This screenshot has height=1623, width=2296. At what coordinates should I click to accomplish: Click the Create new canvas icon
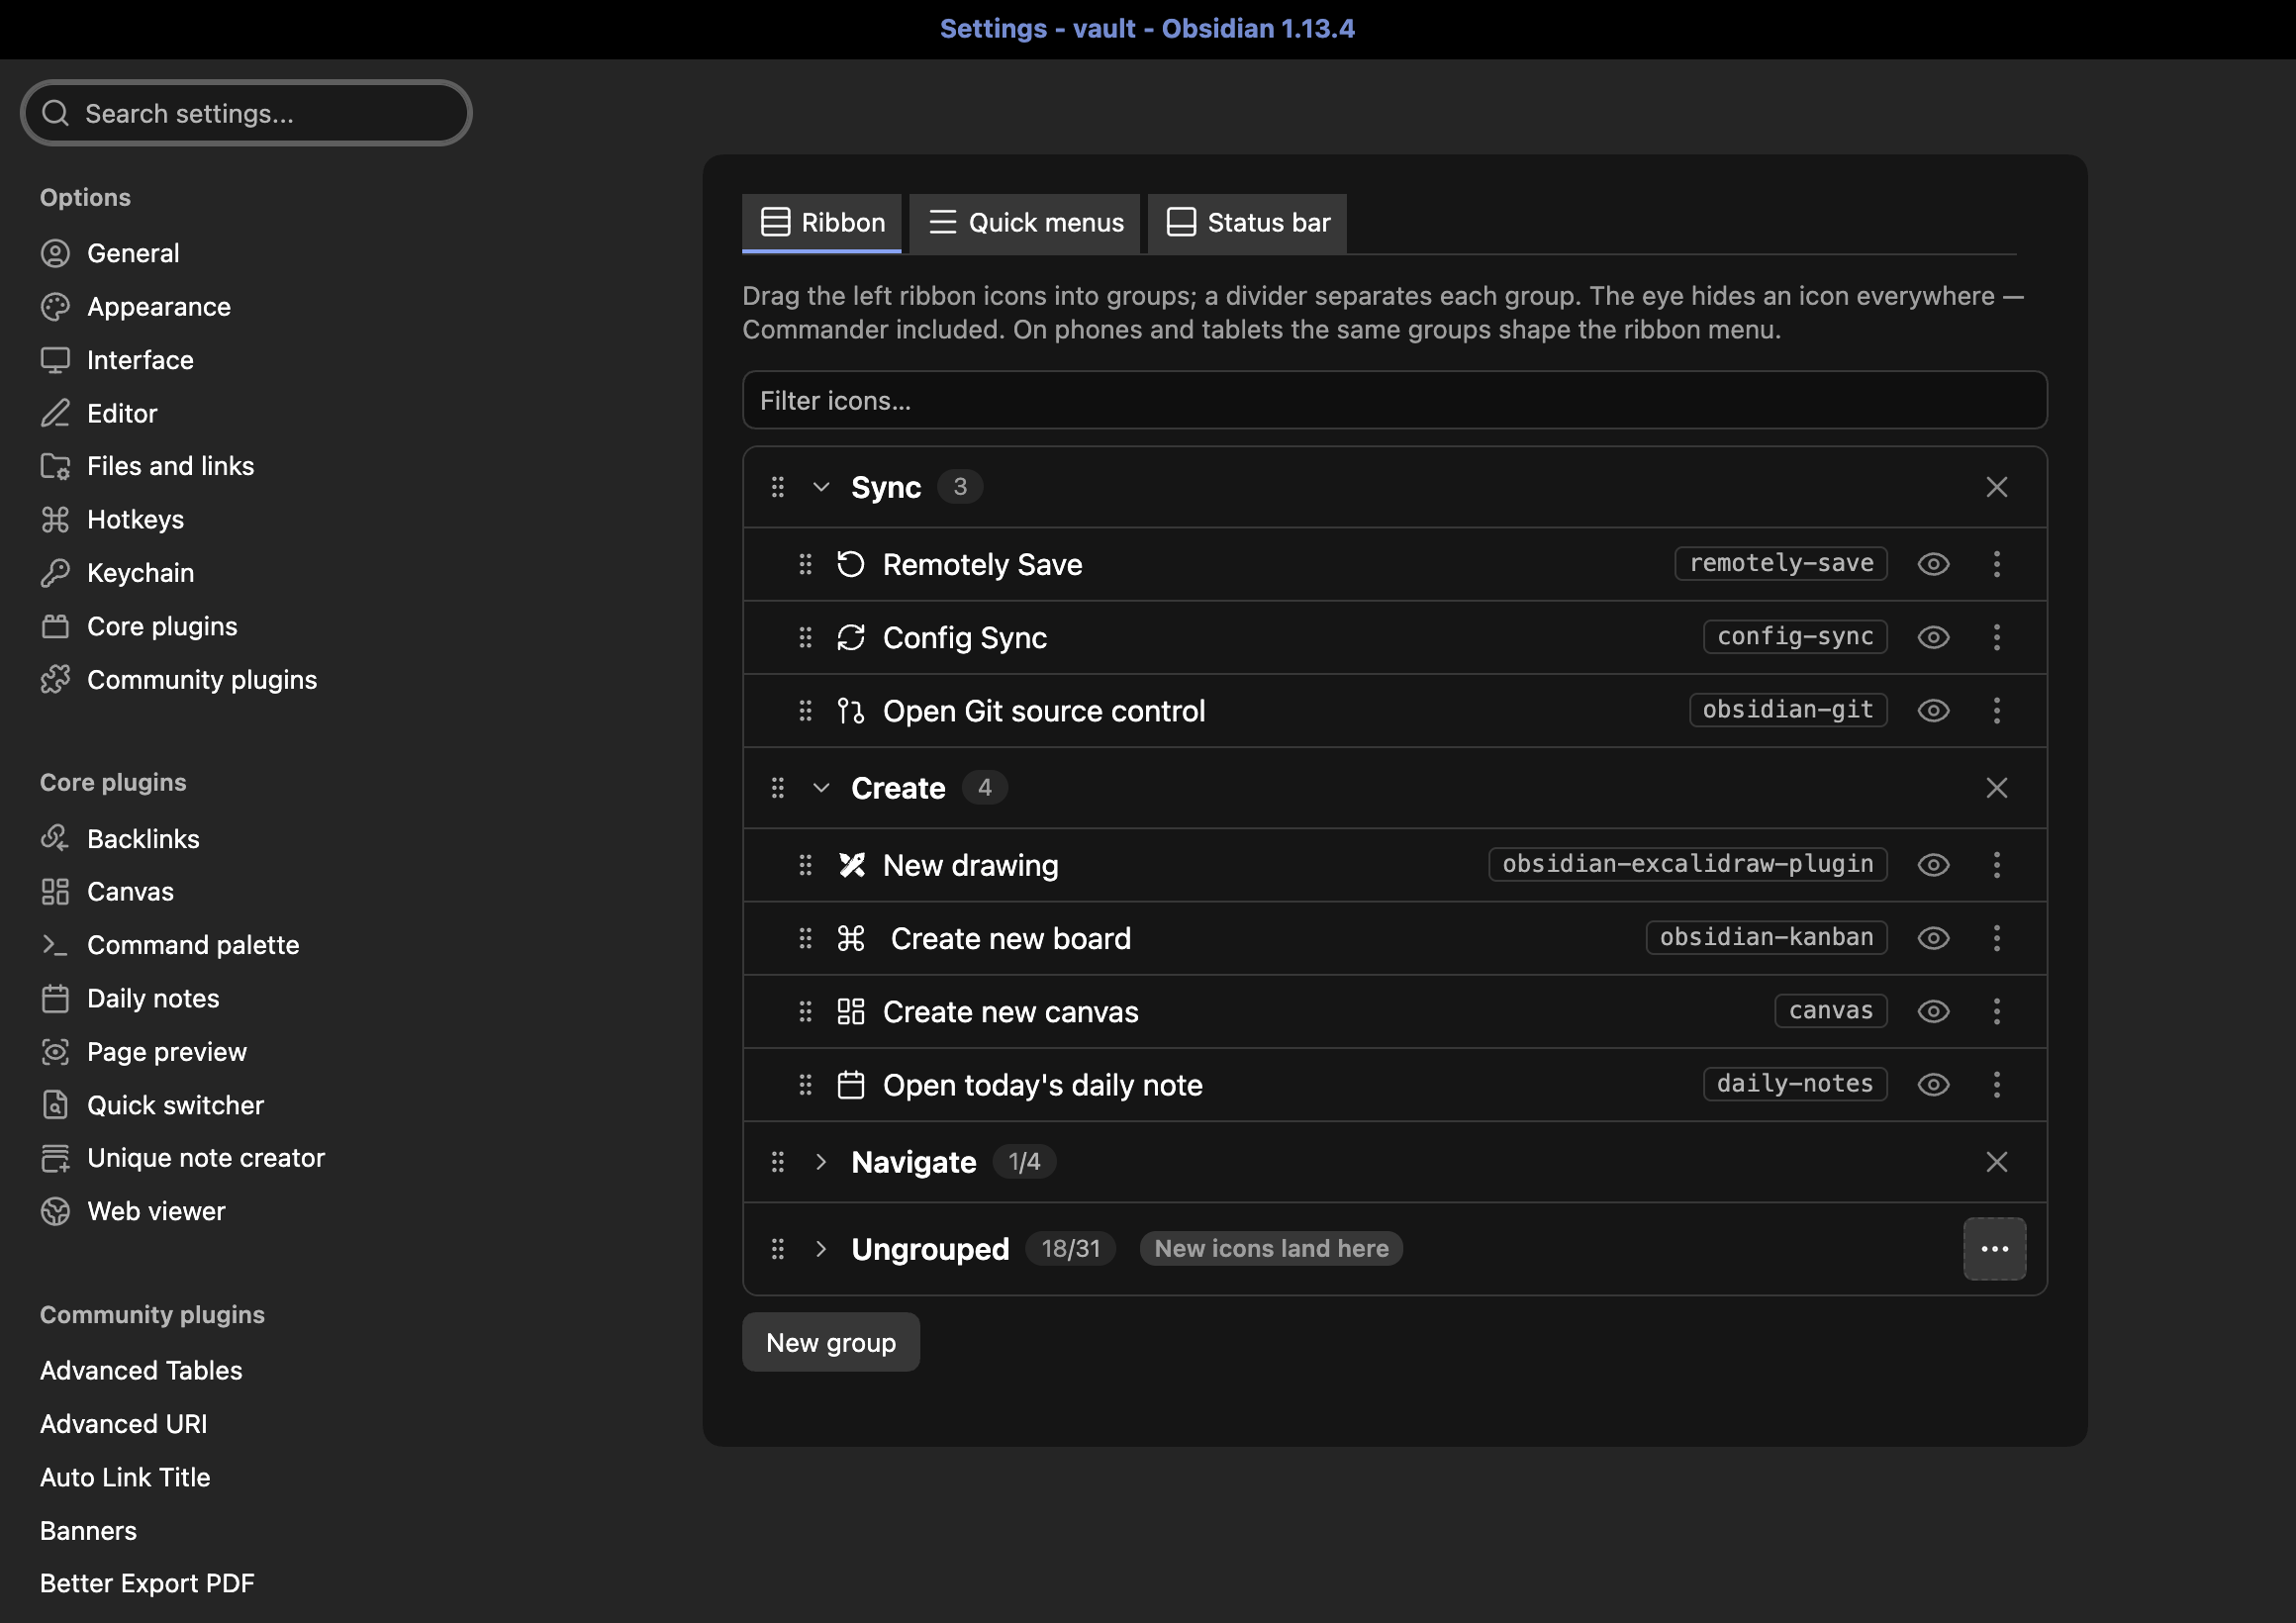[x=850, y=1011]
